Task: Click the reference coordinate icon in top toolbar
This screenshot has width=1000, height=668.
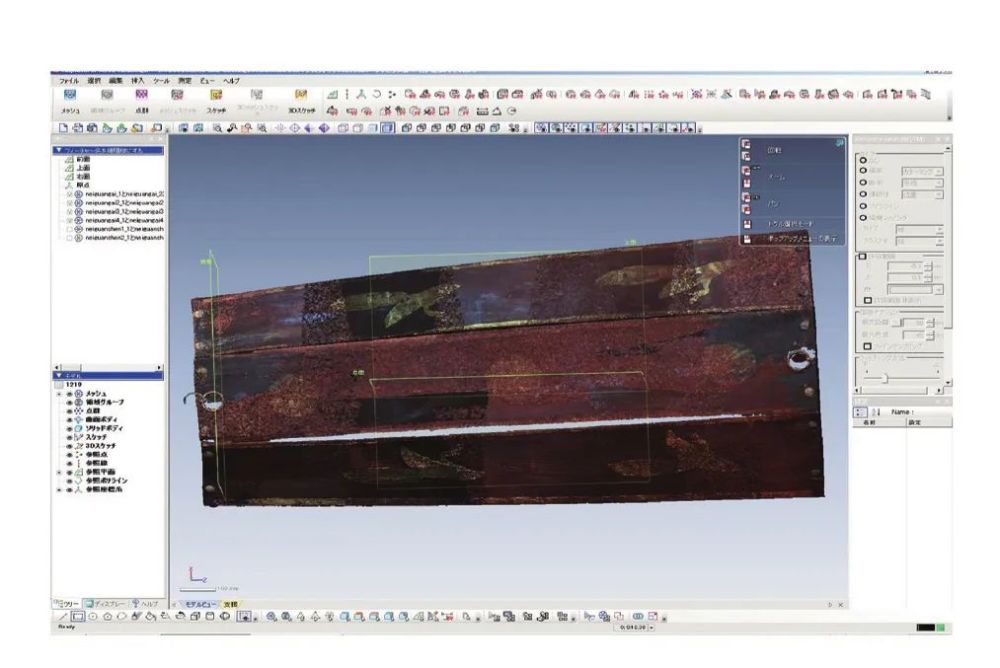Action: coord(361,94)
